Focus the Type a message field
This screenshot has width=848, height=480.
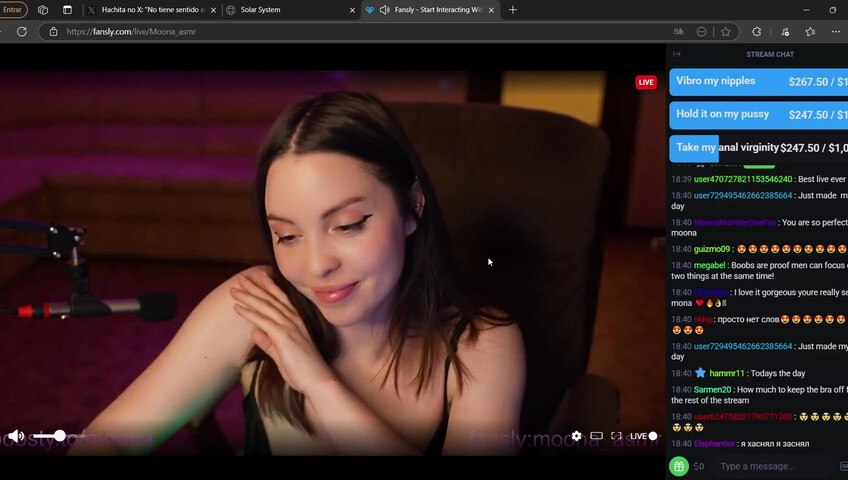(771, 466)
